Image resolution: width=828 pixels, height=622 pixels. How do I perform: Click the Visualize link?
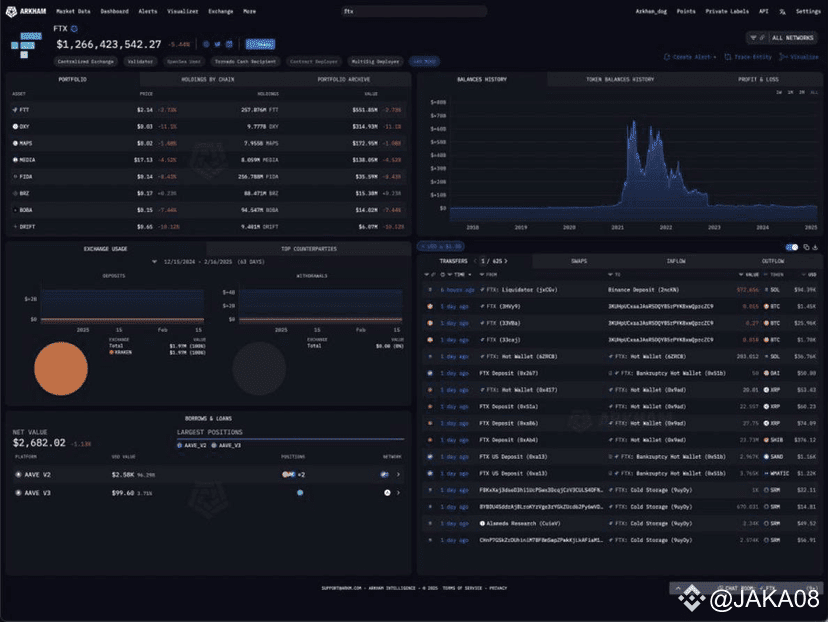(x=799, y=57)
